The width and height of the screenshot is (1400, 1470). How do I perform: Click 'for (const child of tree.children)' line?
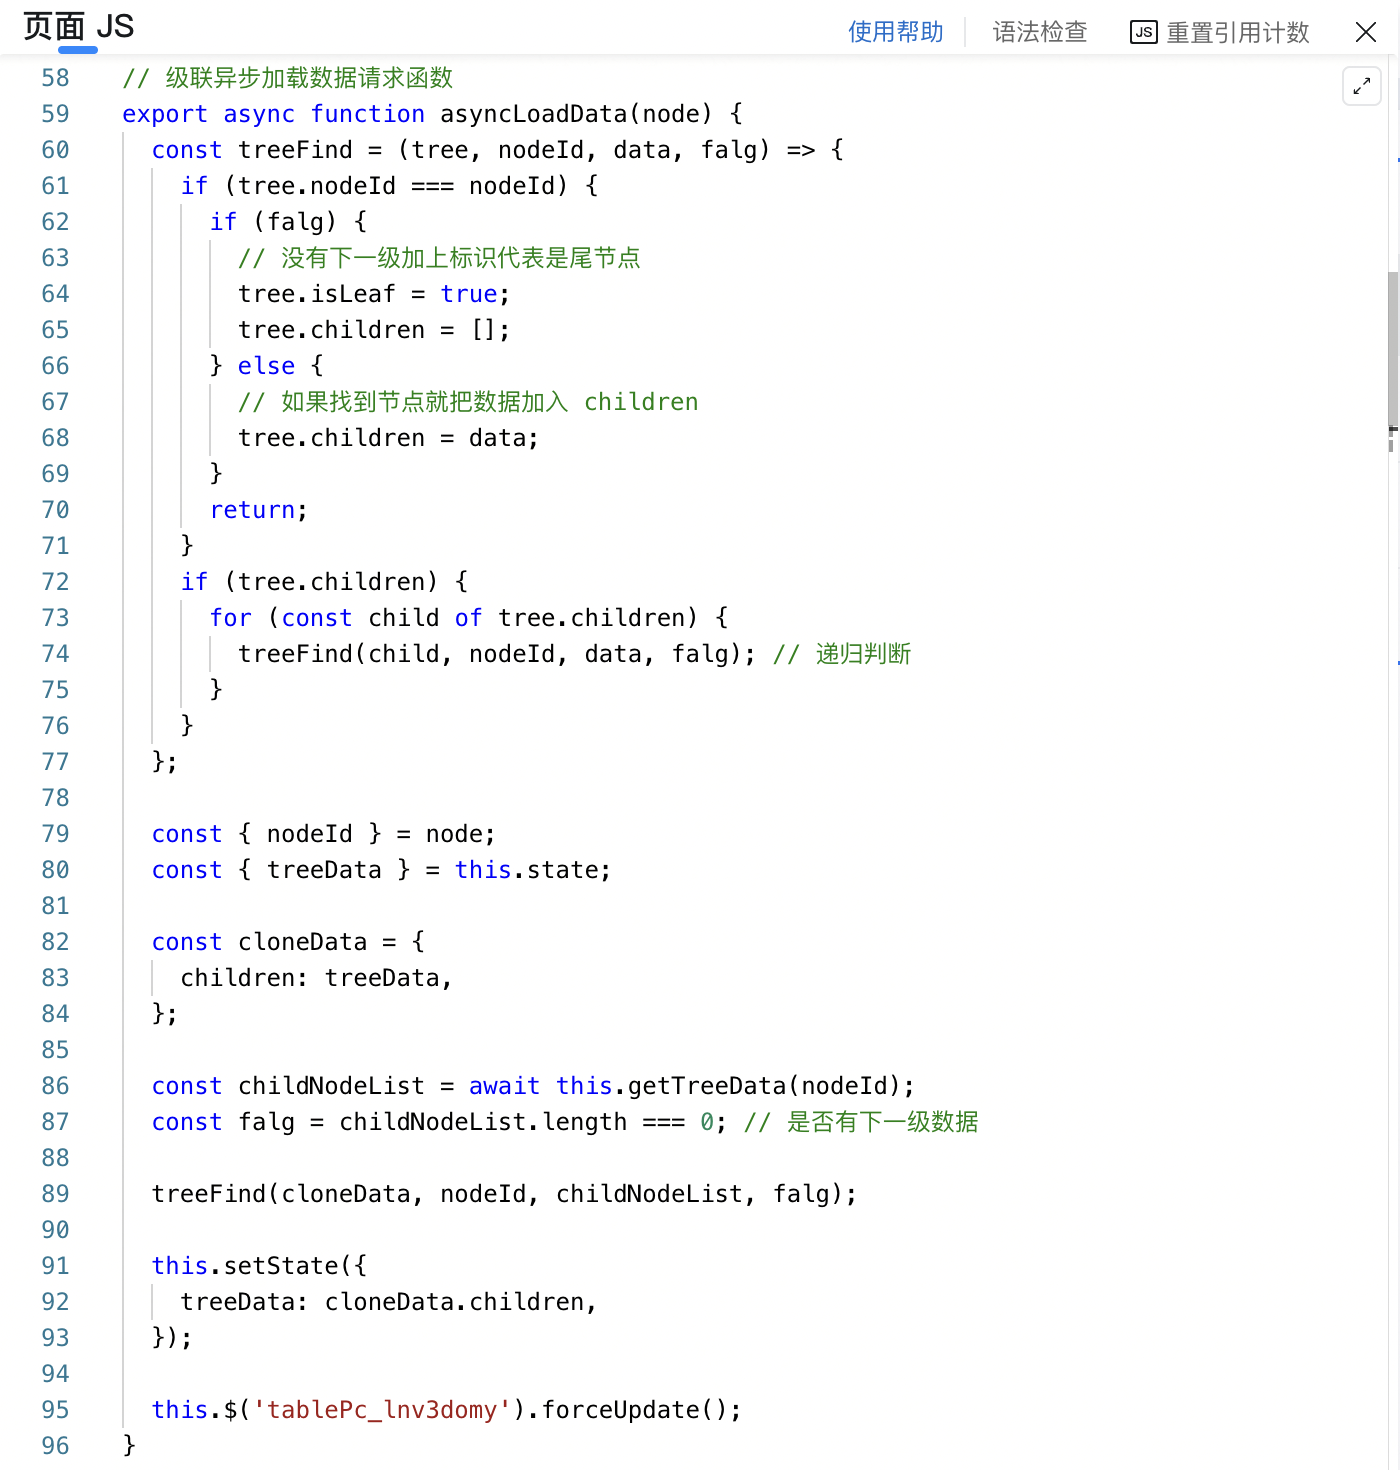[469, 618]
